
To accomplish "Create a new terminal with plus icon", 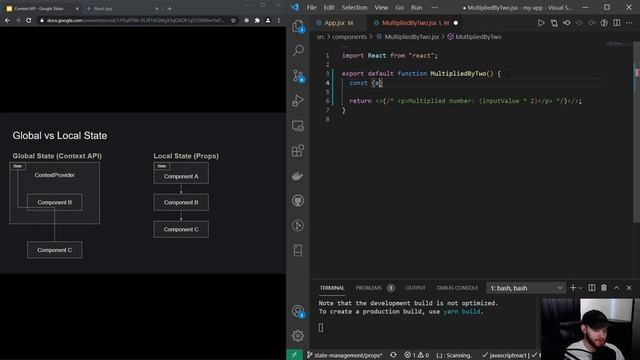I will click(573, 288).
